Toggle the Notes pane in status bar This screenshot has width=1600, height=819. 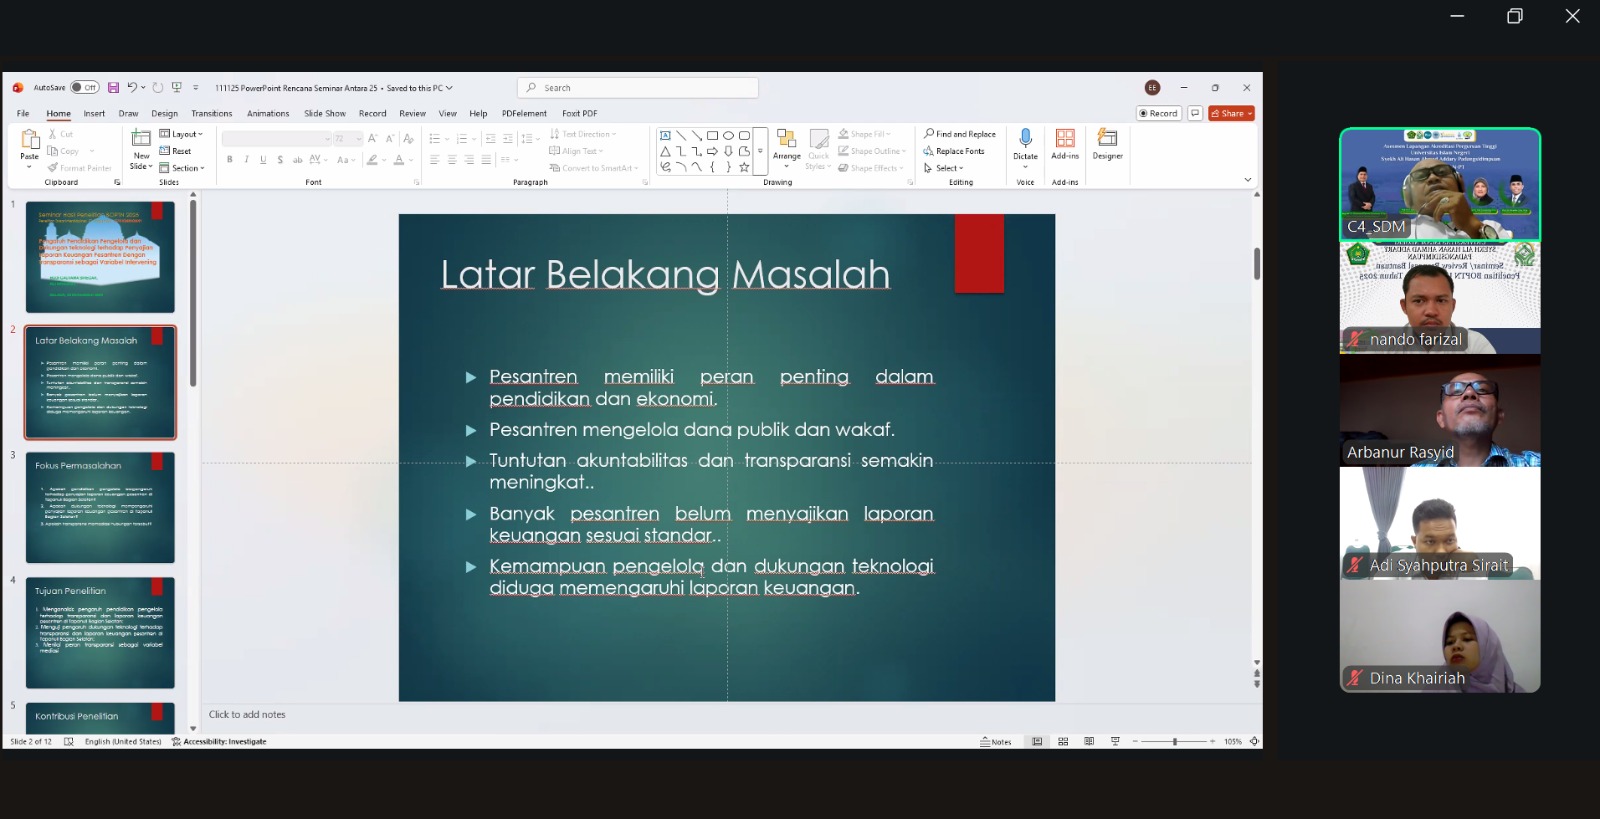pyautogui.click(x=996, y=742)
